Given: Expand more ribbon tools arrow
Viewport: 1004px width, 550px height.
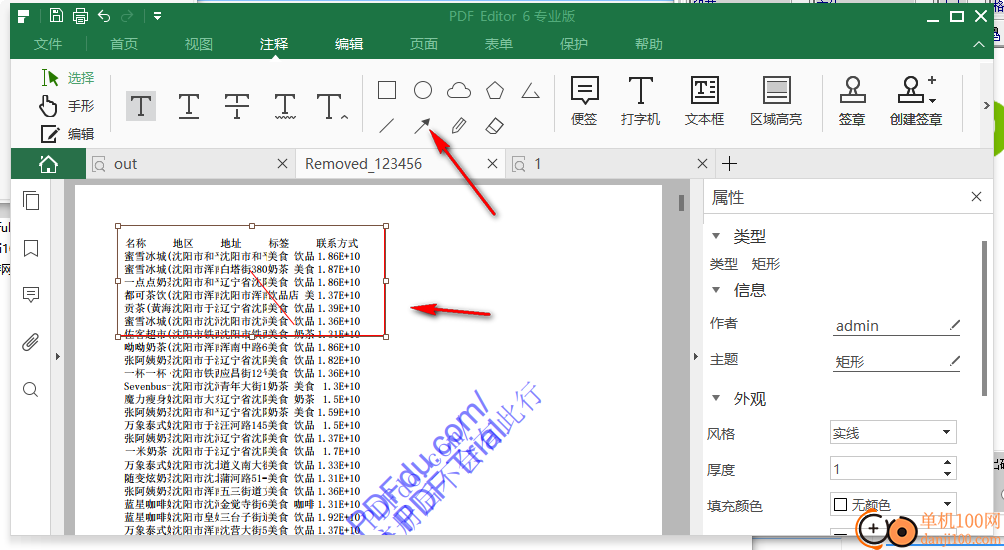Looking at the screenshot, I should (987, 106).
